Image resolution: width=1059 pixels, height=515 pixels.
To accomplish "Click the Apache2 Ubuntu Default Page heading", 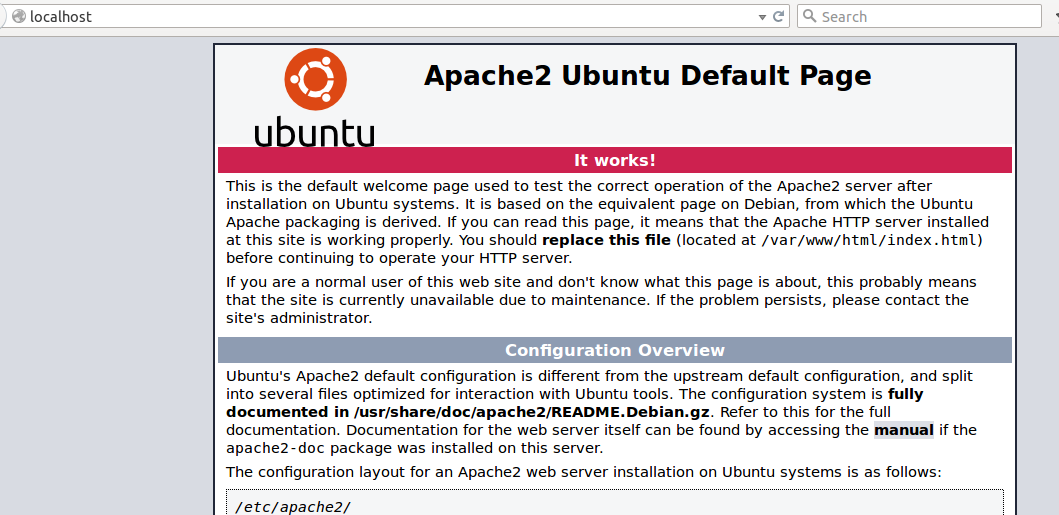I will [647, 76].
